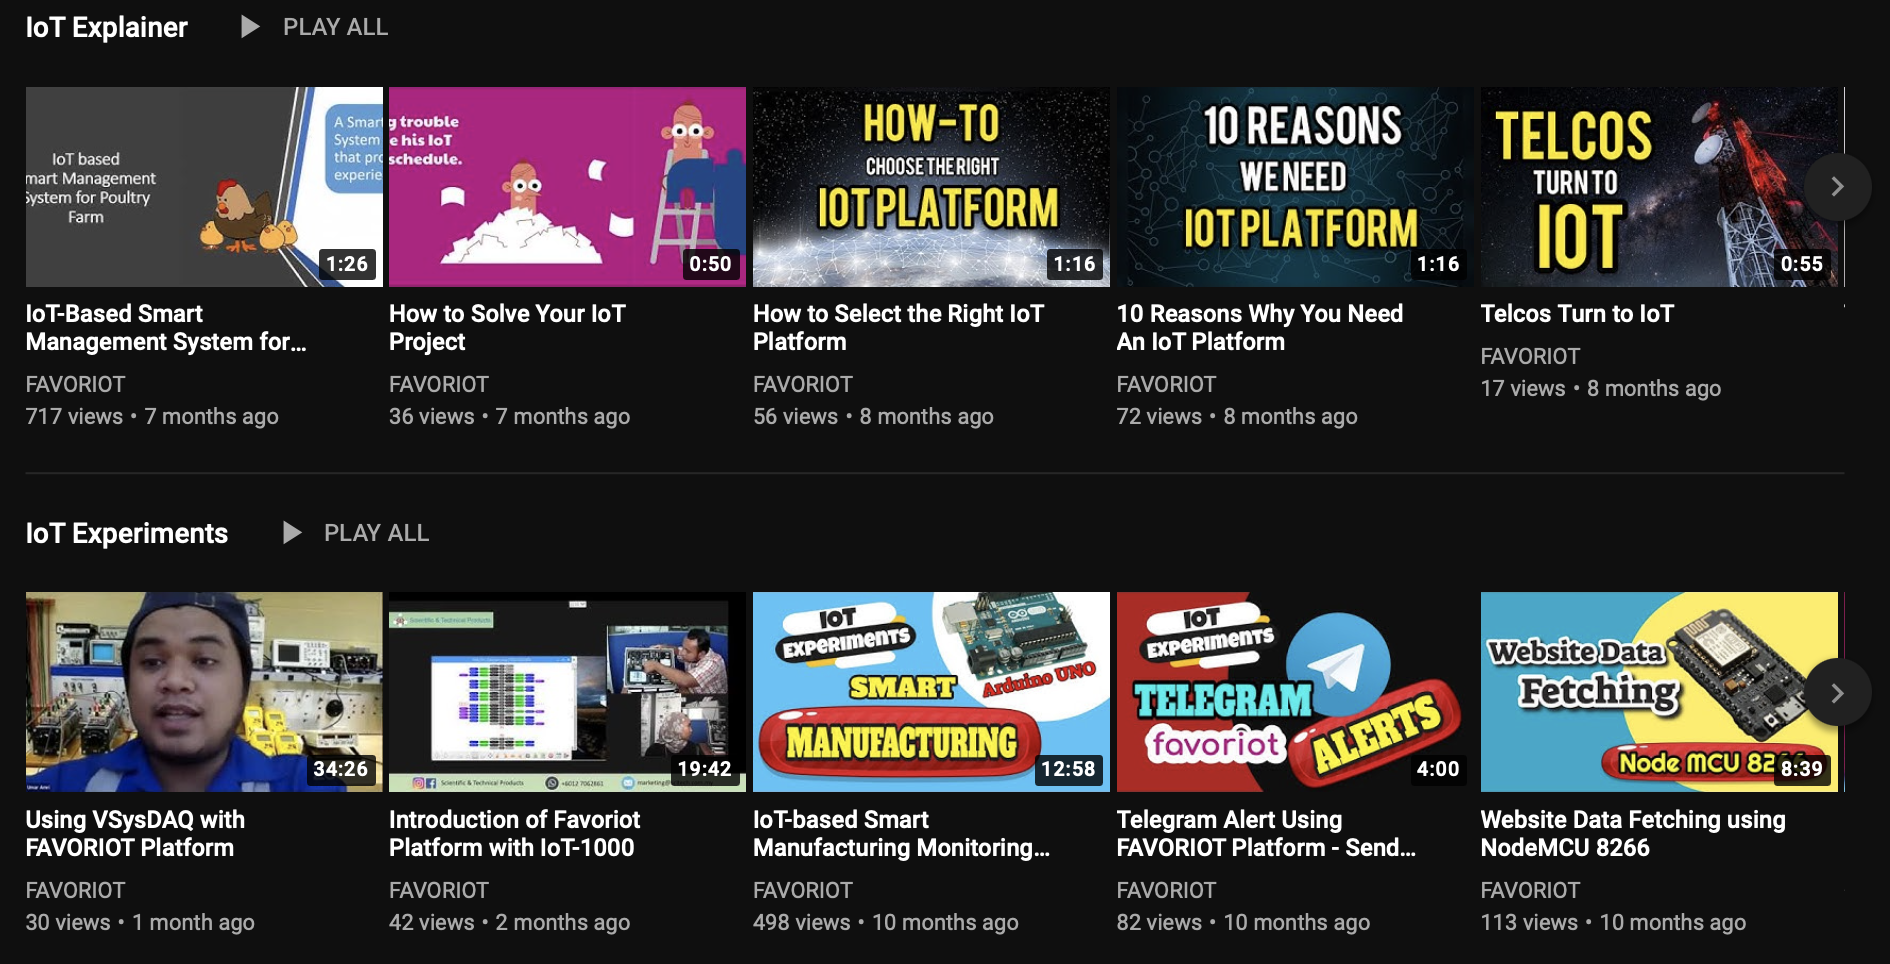Click title 'How to Solve Your IoT Project'
Screen dimensions: 1890x964
[x=507, y=328]
